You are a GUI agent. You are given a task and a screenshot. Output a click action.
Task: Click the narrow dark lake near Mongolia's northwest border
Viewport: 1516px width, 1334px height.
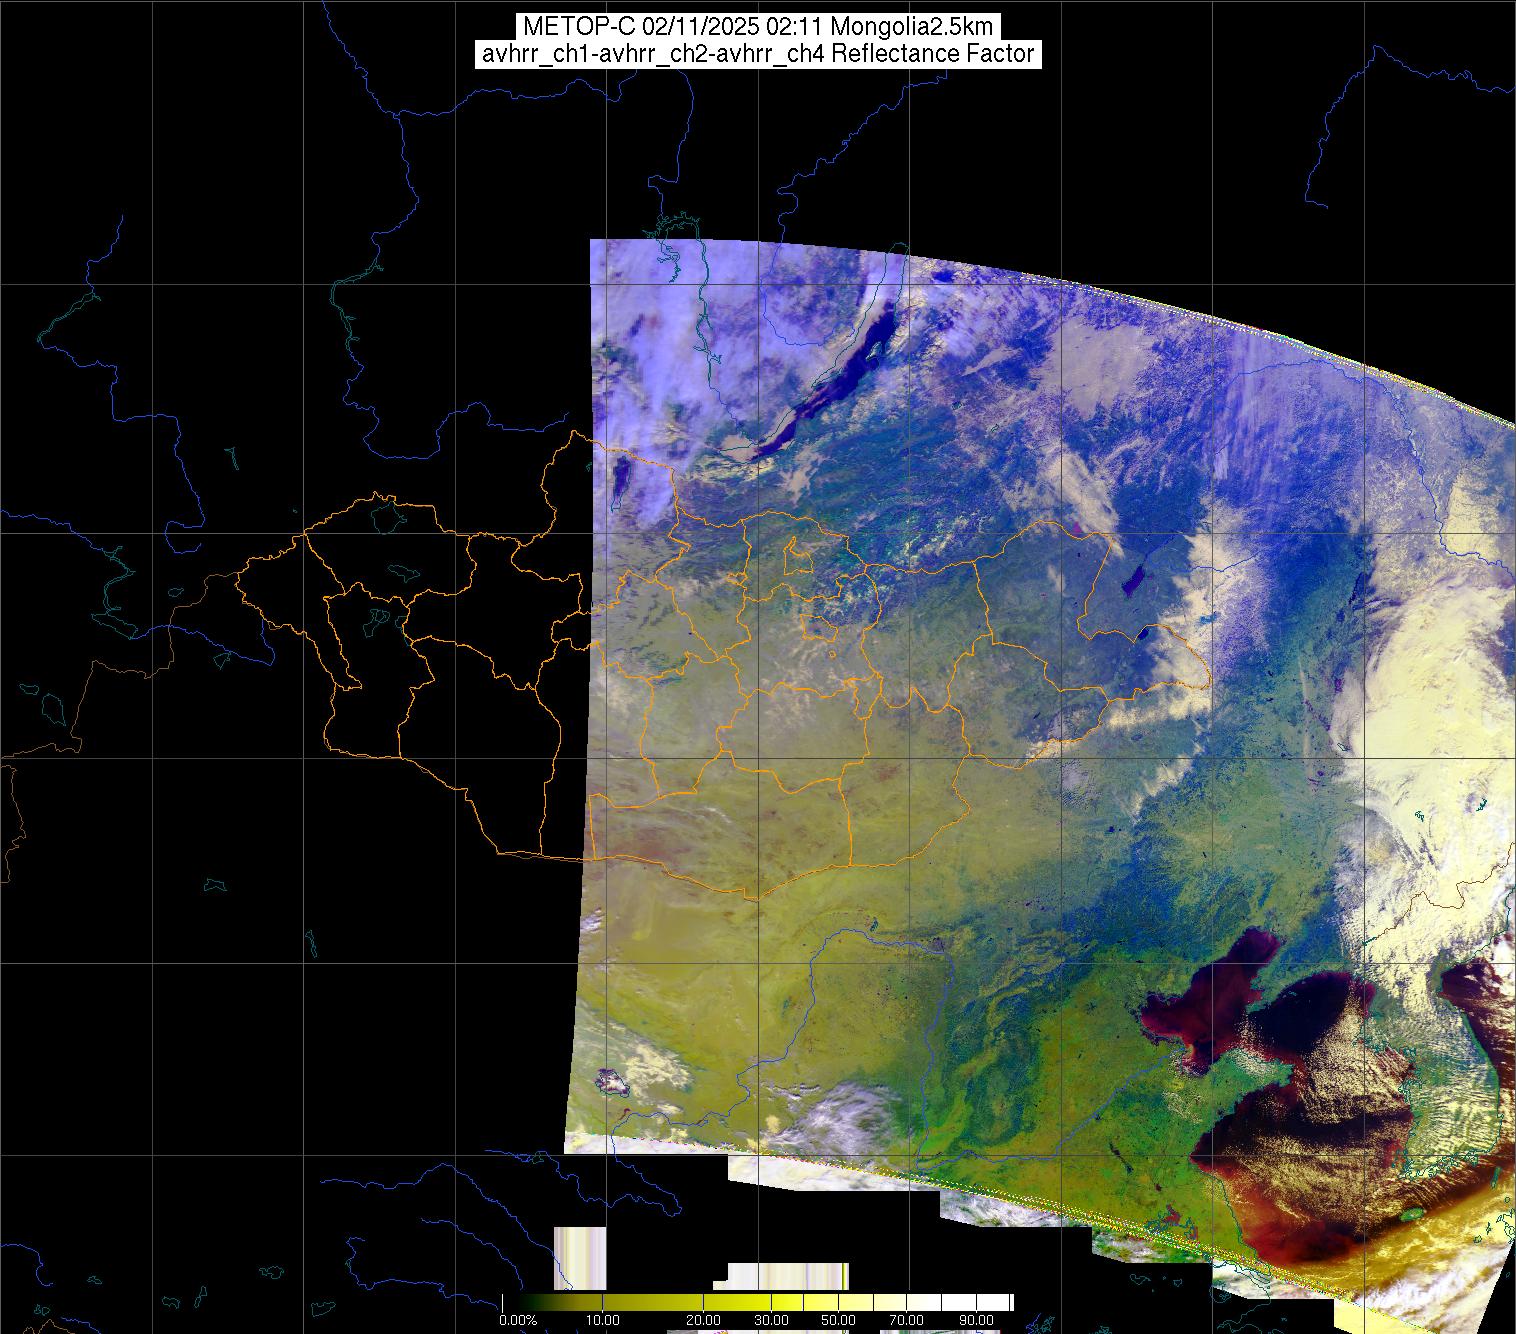(620, 480)
